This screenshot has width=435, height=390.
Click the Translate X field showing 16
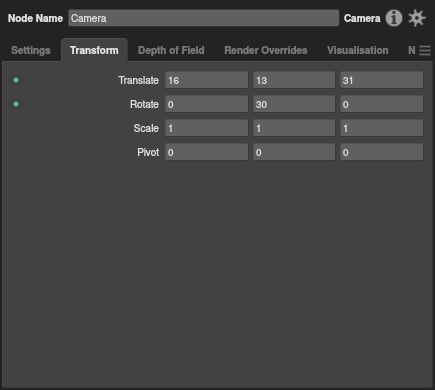pyautogui.click(x=207, y=80)
